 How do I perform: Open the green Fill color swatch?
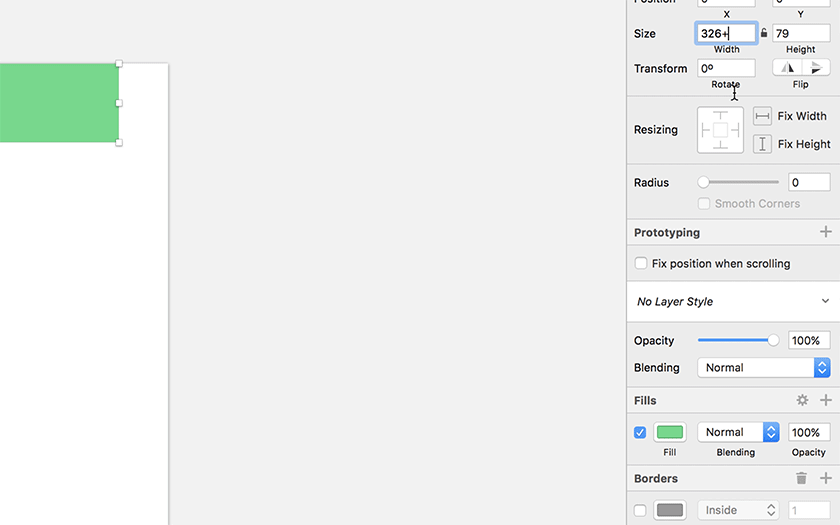click(x=670, y=432)
